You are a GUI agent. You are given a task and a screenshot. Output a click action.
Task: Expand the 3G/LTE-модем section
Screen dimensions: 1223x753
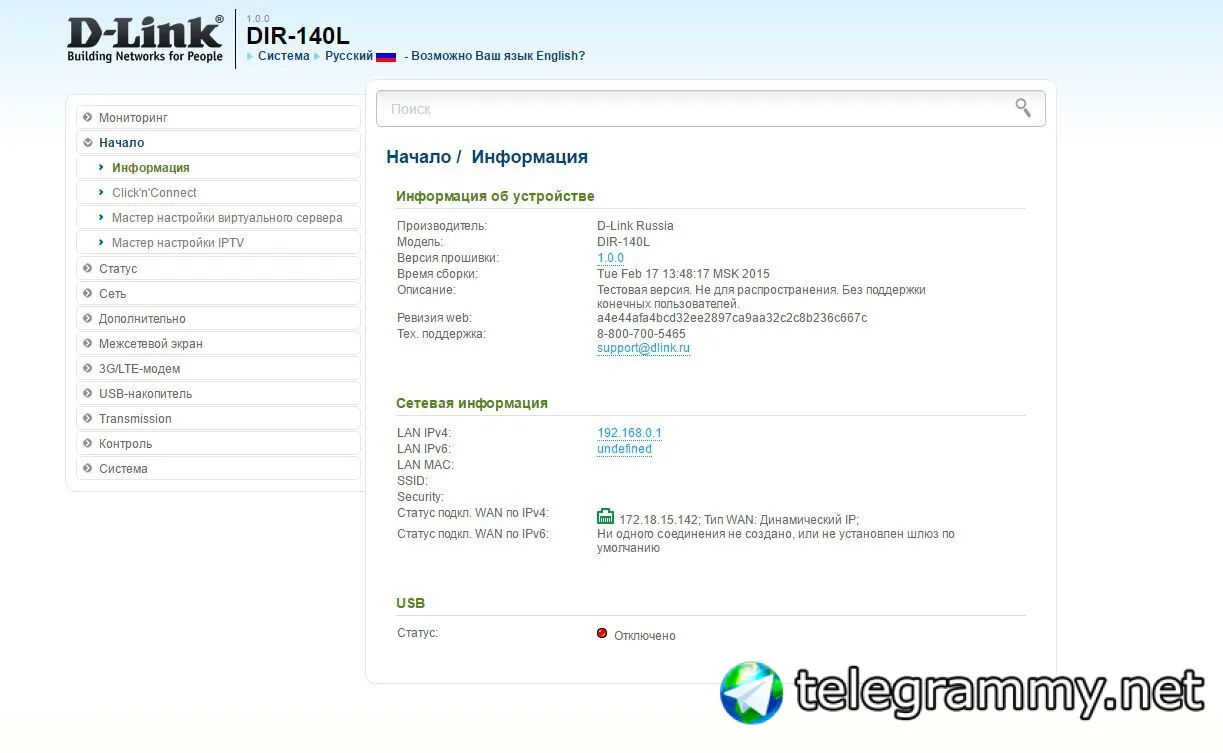click(218, 369)
